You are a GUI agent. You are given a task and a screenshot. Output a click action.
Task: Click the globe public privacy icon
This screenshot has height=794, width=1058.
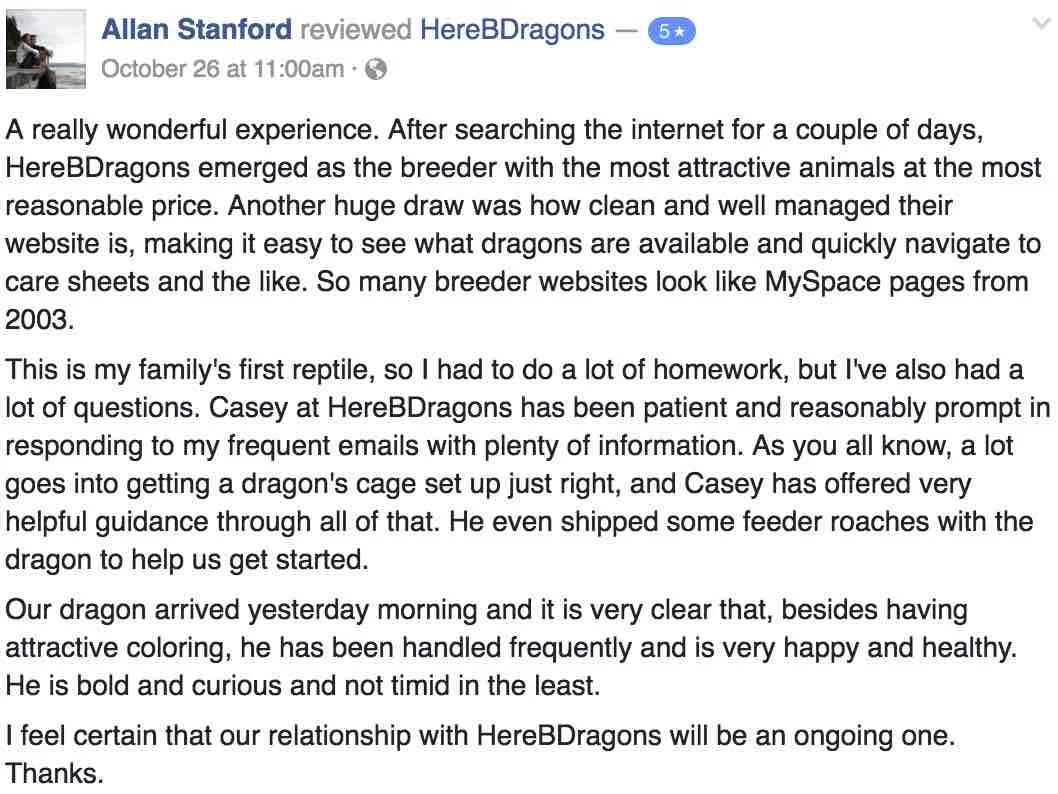point(376,69)
